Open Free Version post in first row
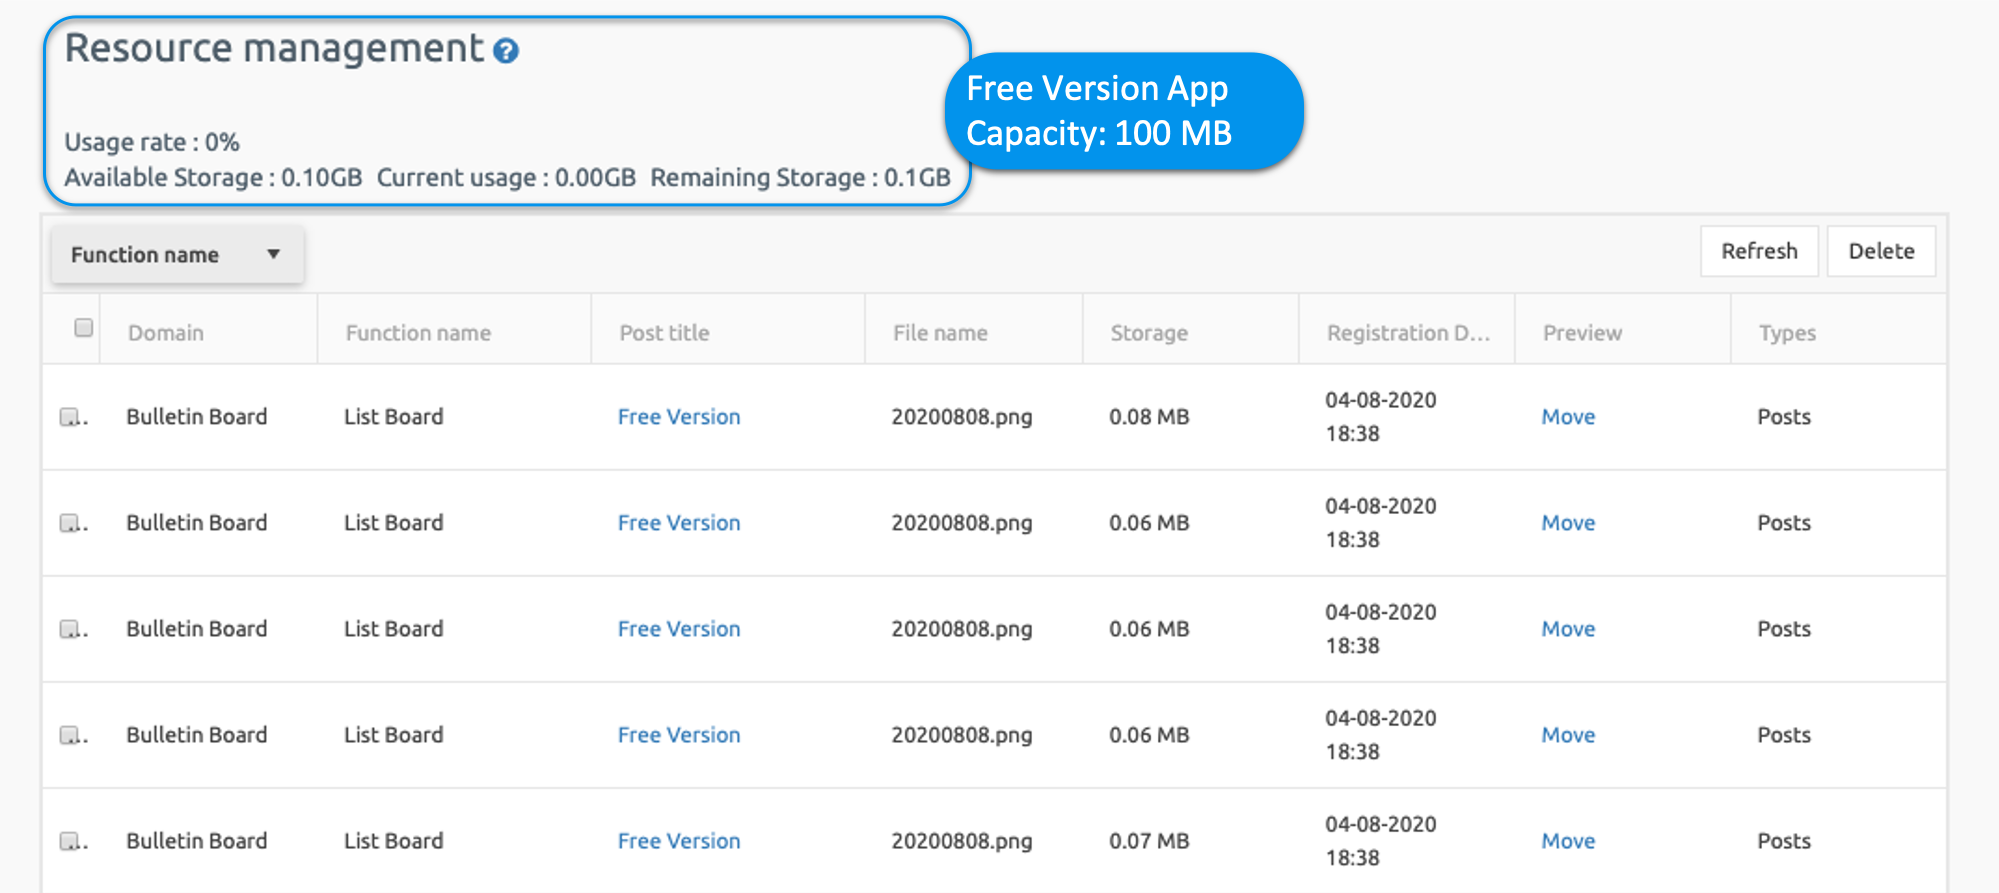 coord(678,417)
